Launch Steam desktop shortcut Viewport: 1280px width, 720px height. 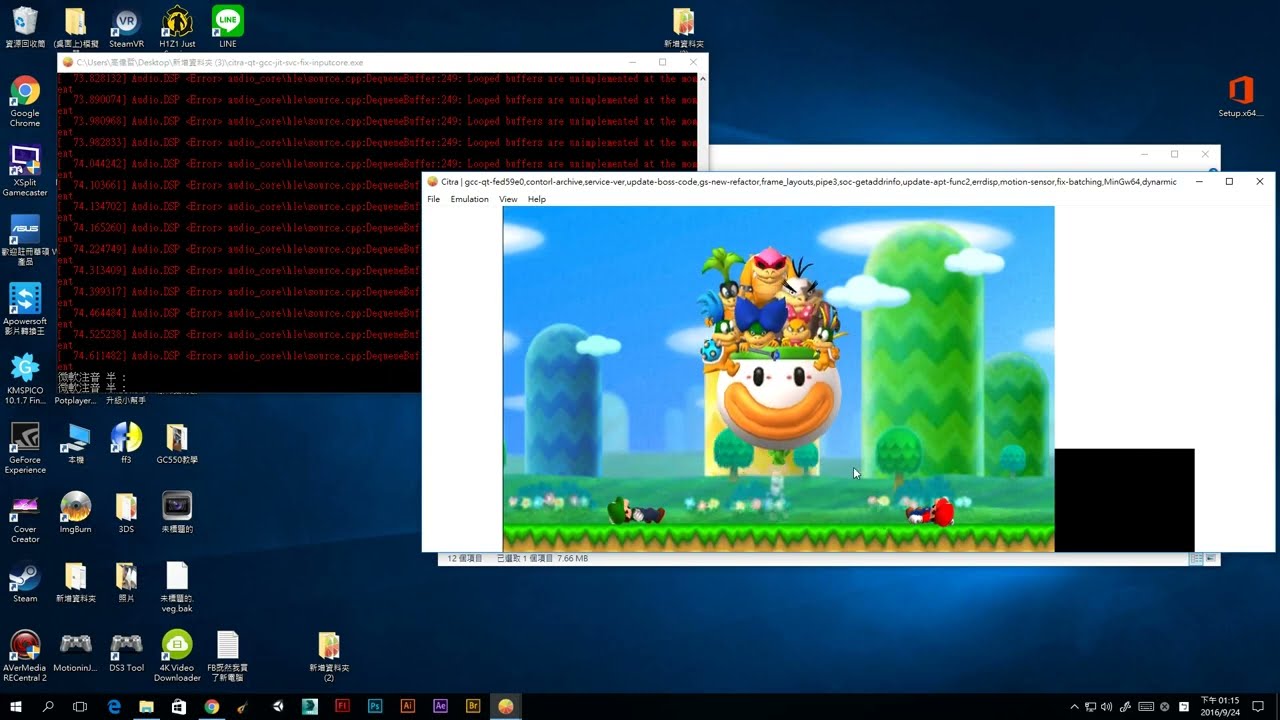25,582
